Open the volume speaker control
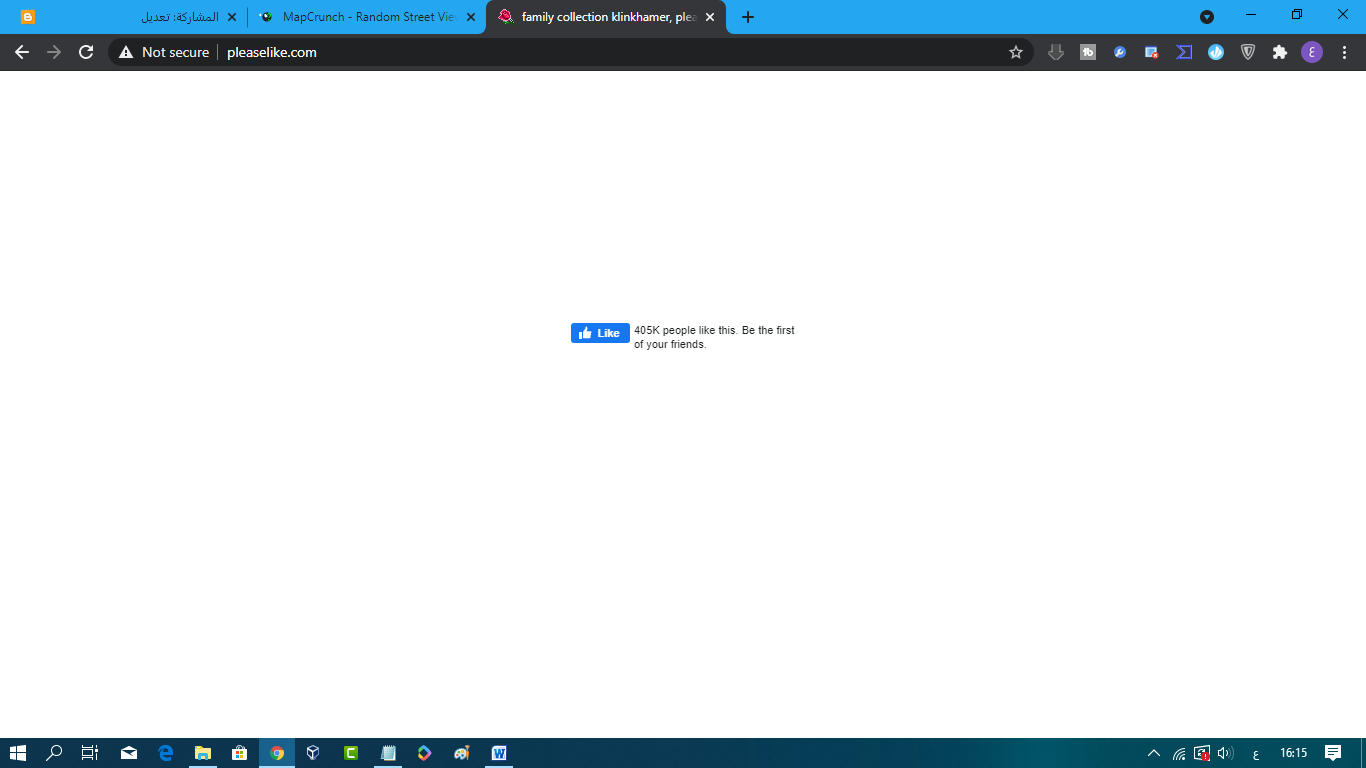The image size is (1366, 768). (1226, 753)
